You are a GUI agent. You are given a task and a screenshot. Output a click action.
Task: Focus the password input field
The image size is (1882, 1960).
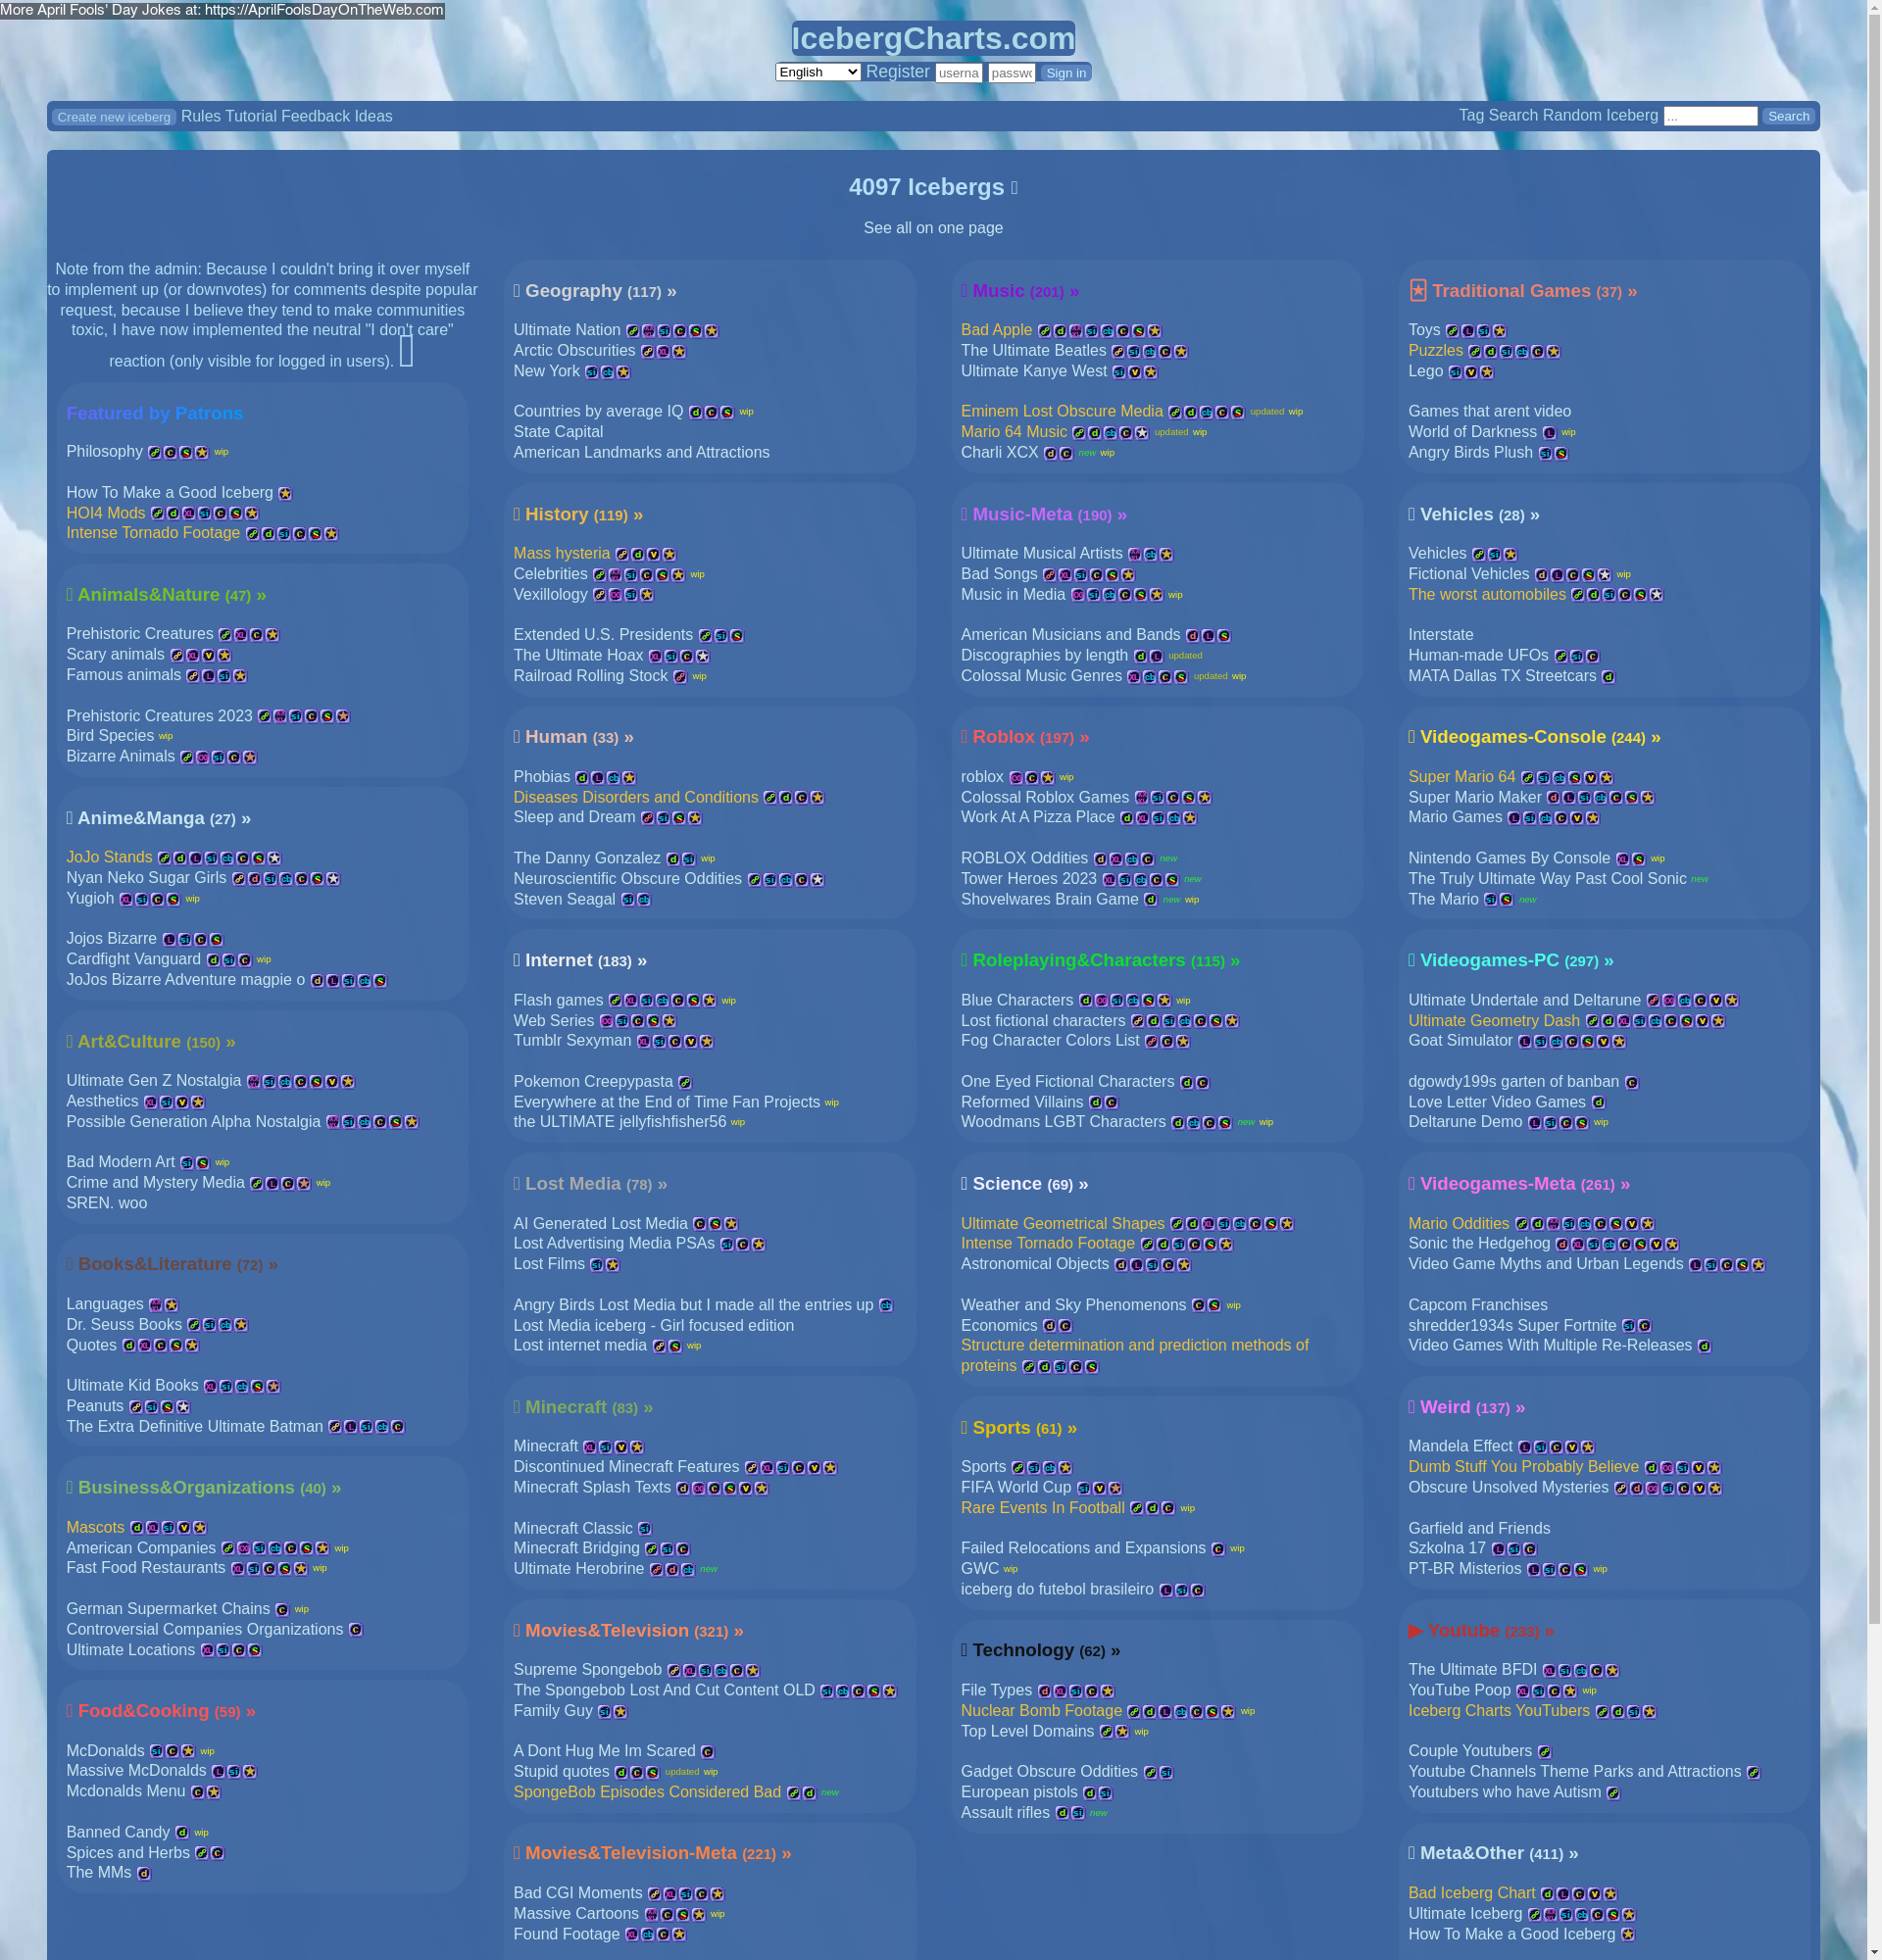[1011, 73]
